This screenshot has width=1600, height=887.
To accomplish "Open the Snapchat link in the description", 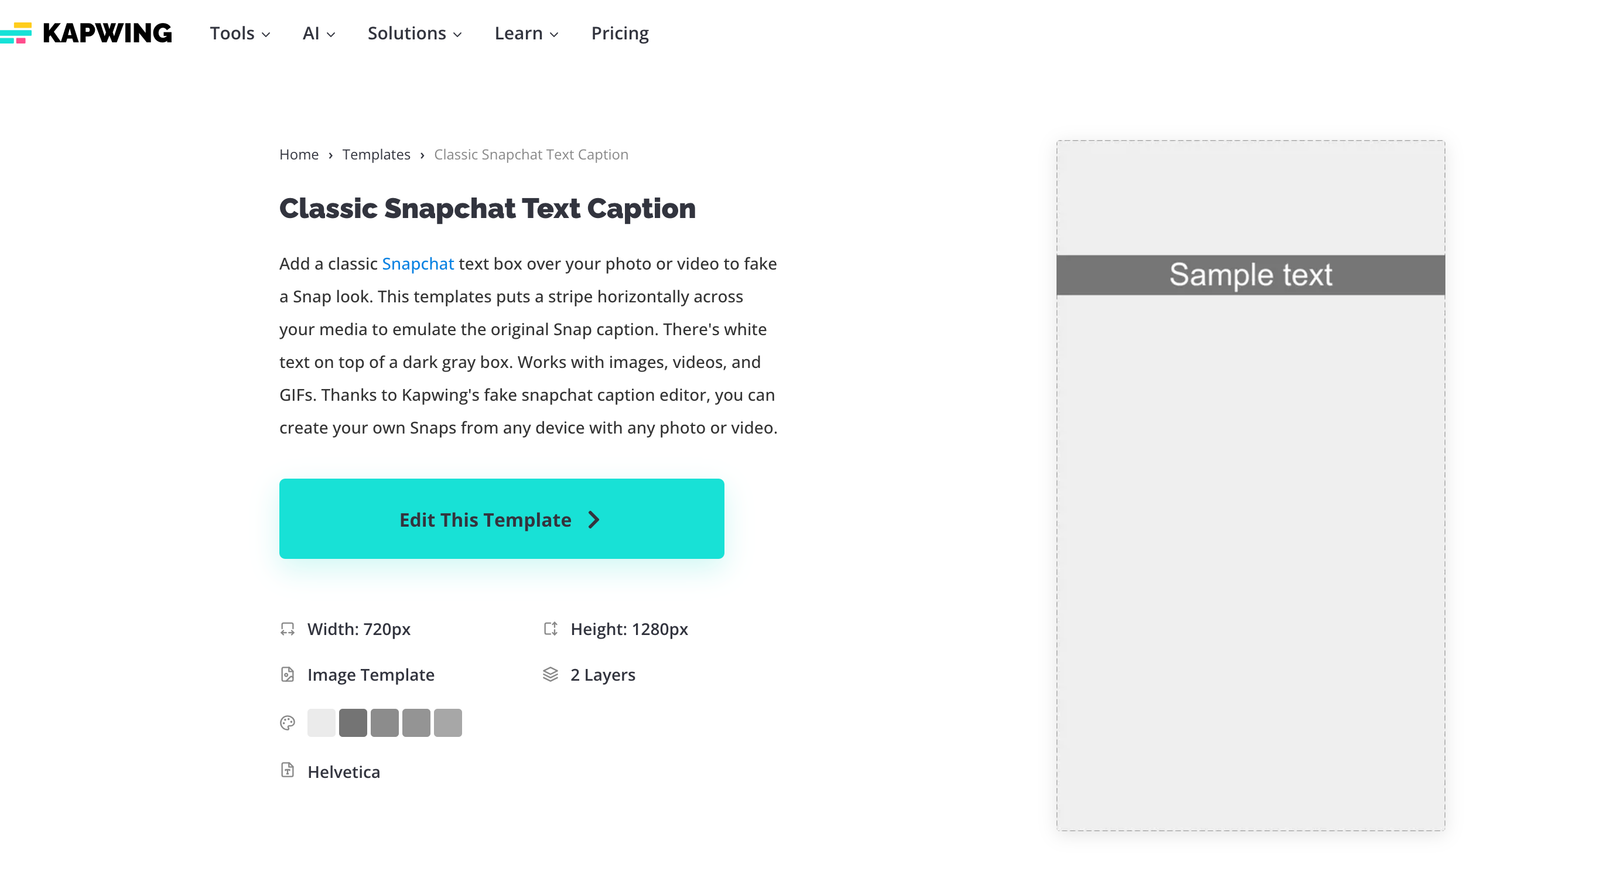I will [418, 263].
